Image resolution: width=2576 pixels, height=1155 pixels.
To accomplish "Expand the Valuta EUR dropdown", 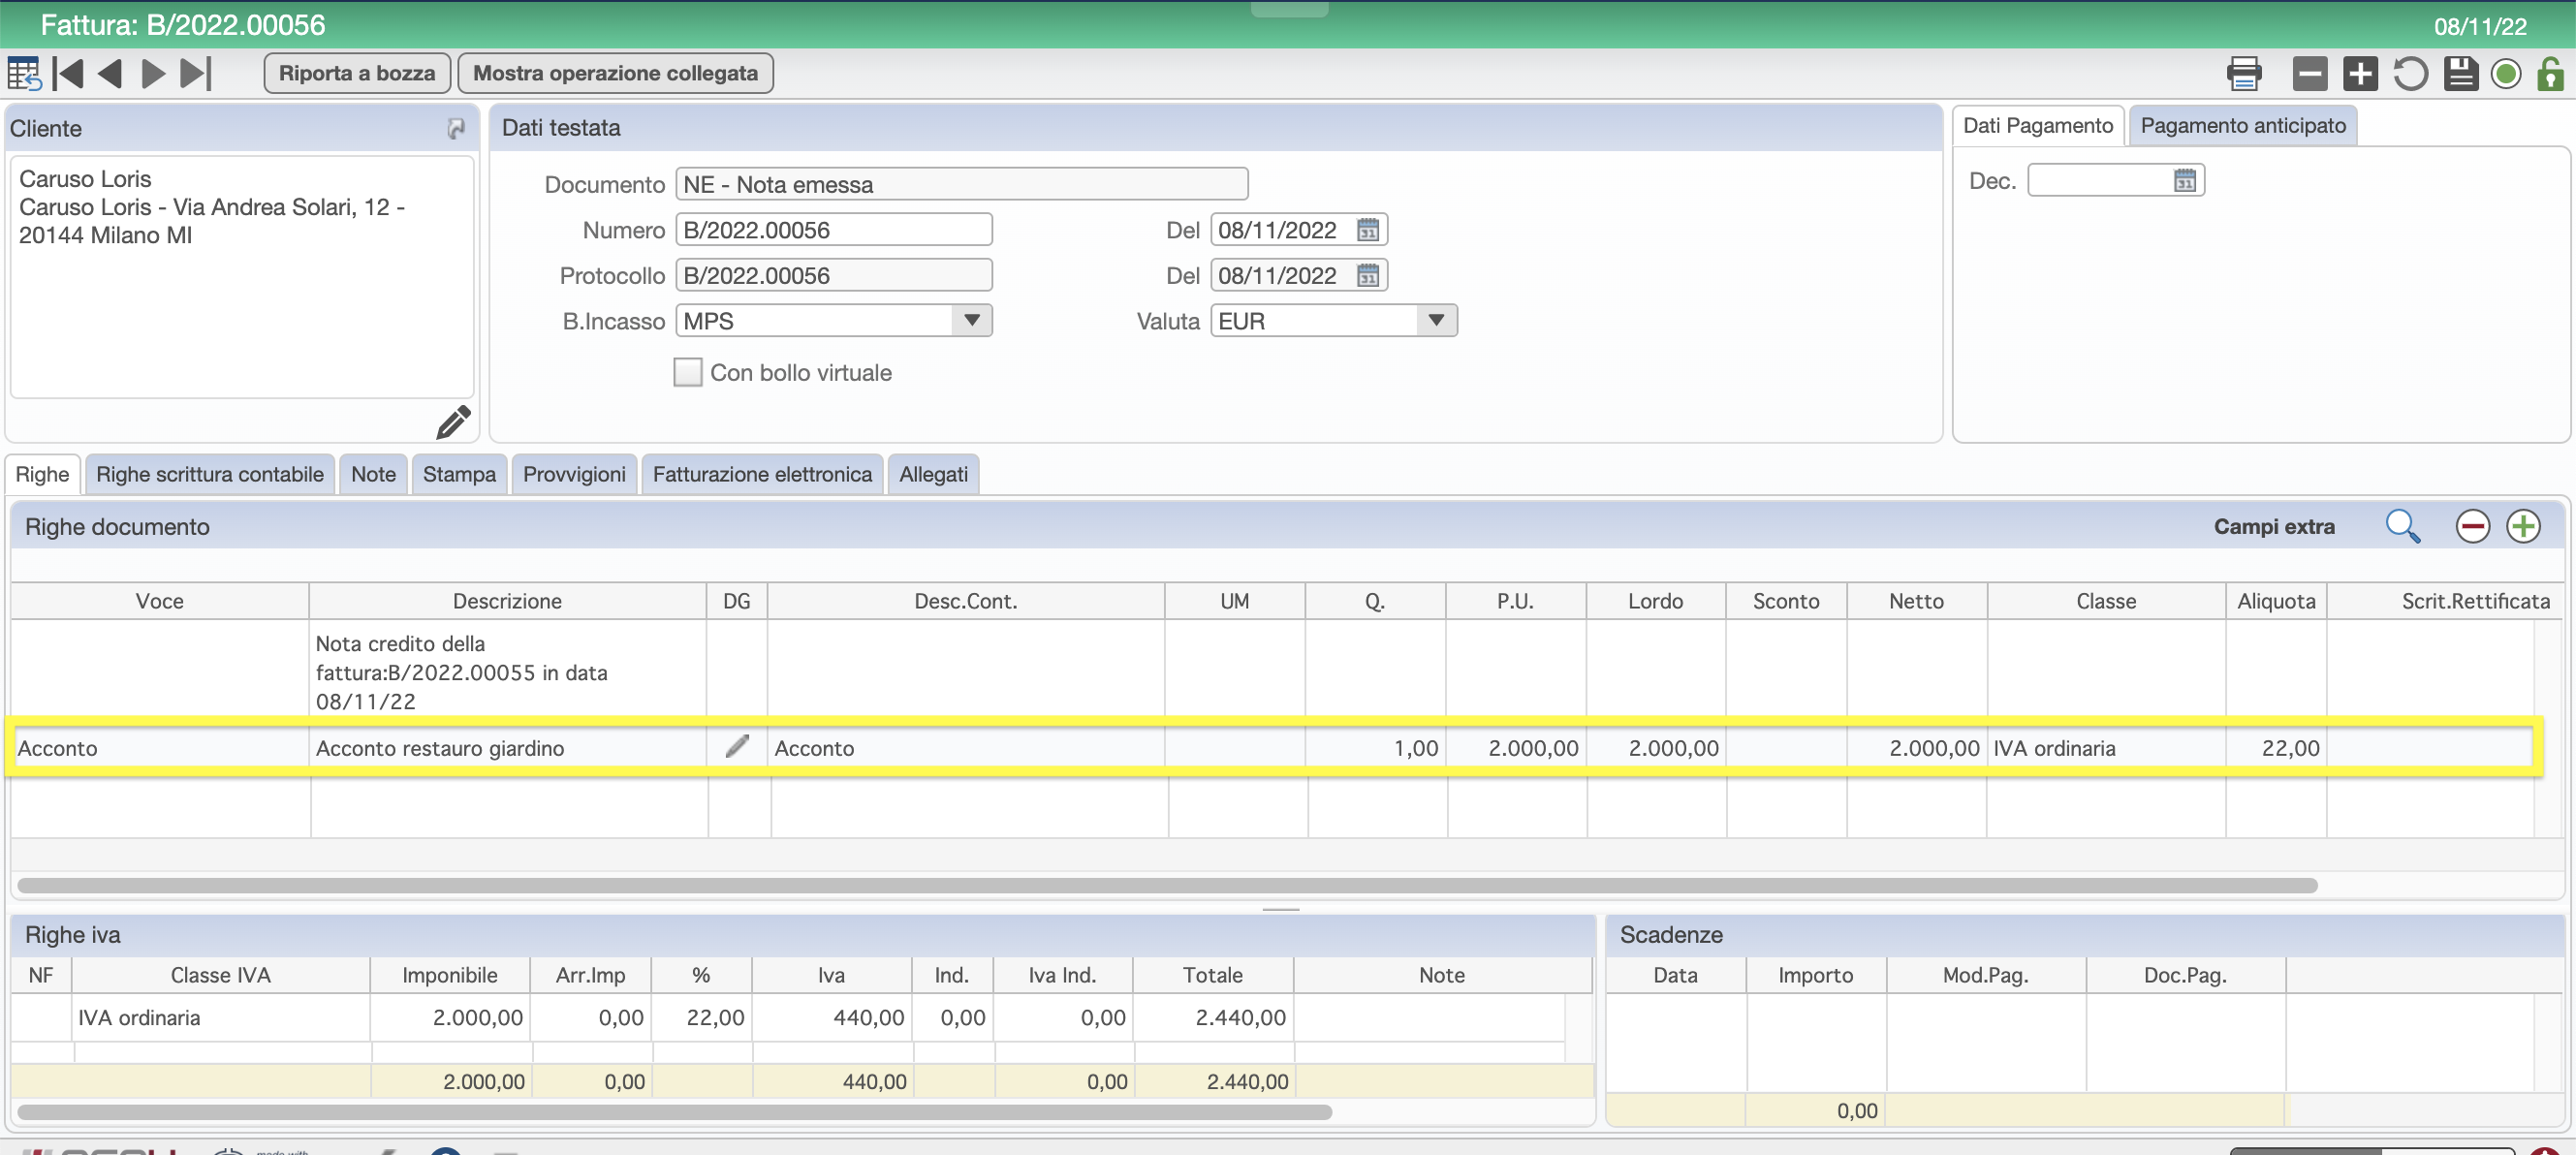I will 1436,320.
